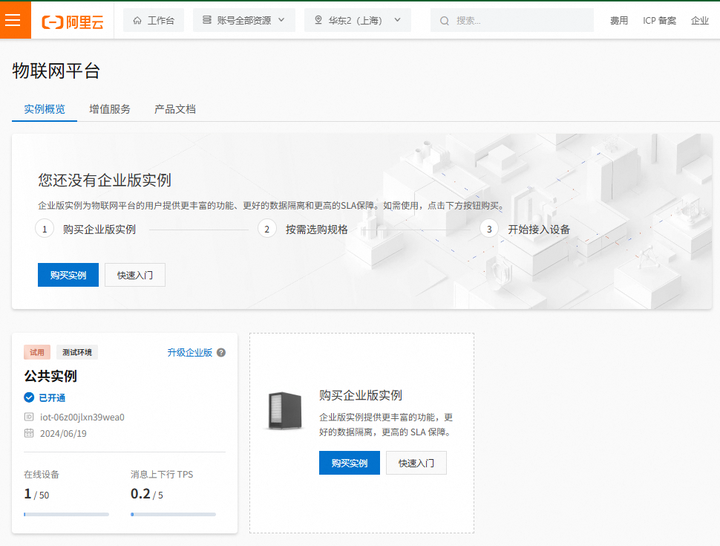Click the 试用 tag on public instance
The image size is (720, 546).
tap(37, 352)
